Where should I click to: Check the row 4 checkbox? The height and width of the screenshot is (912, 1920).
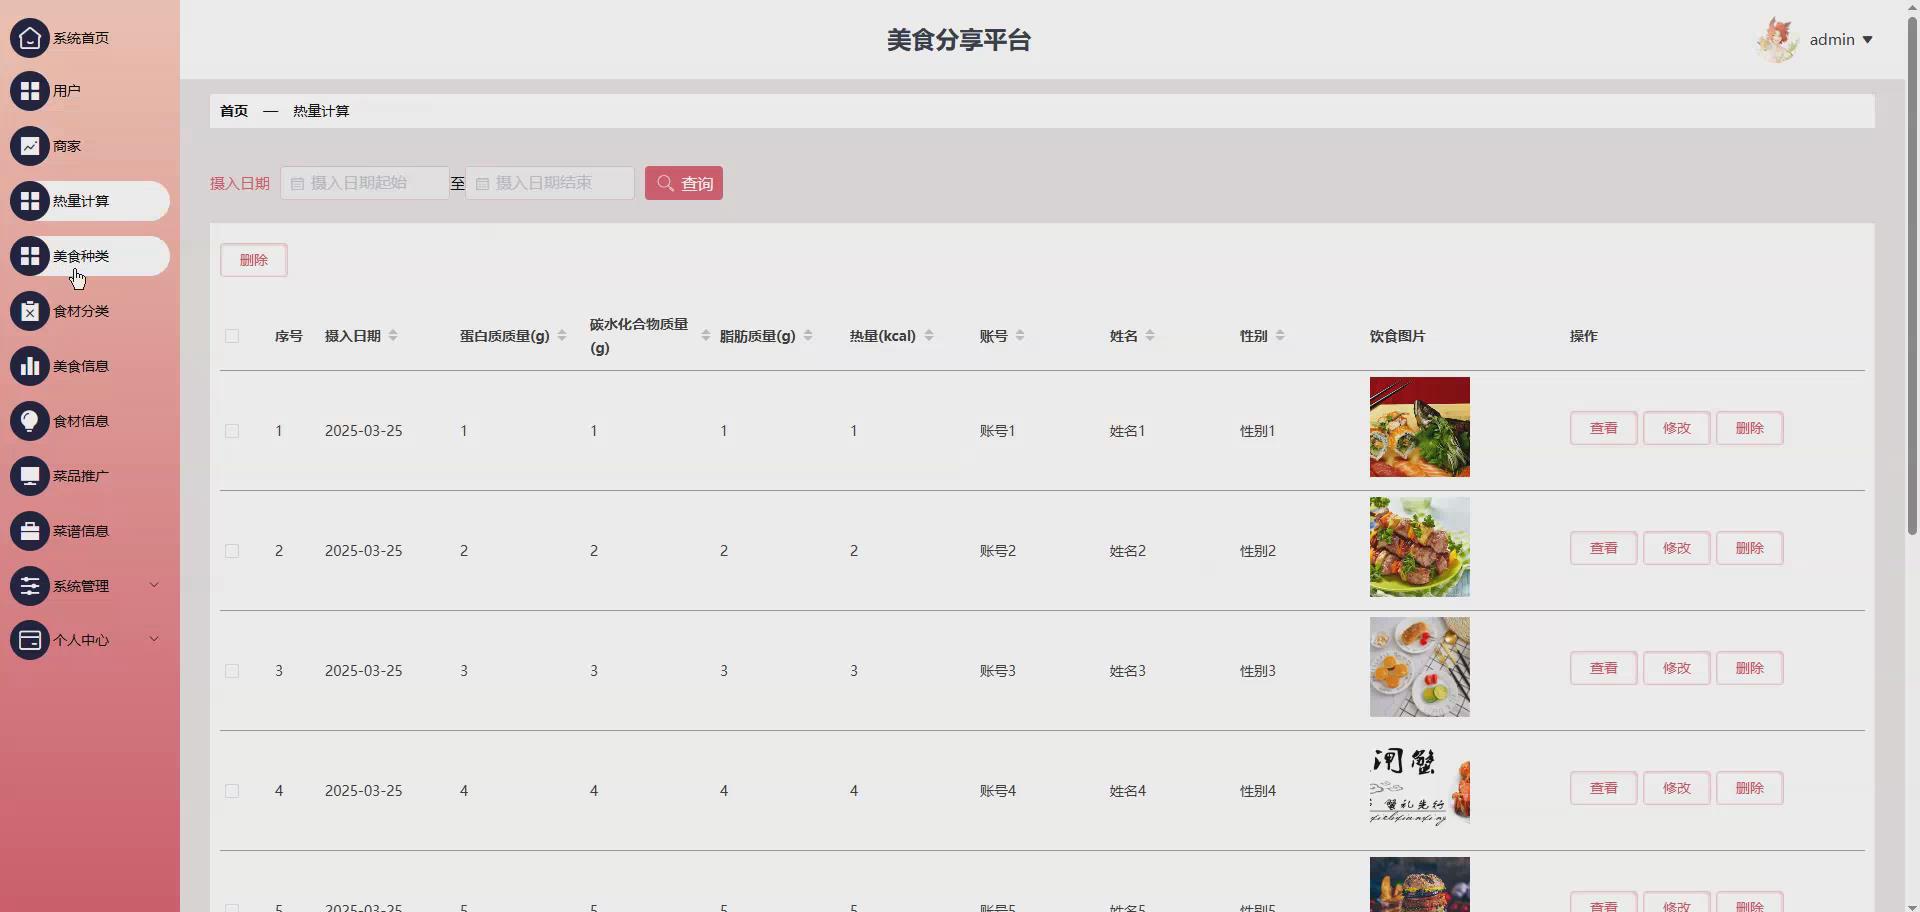pyautogui.click(x=232, y=791)
